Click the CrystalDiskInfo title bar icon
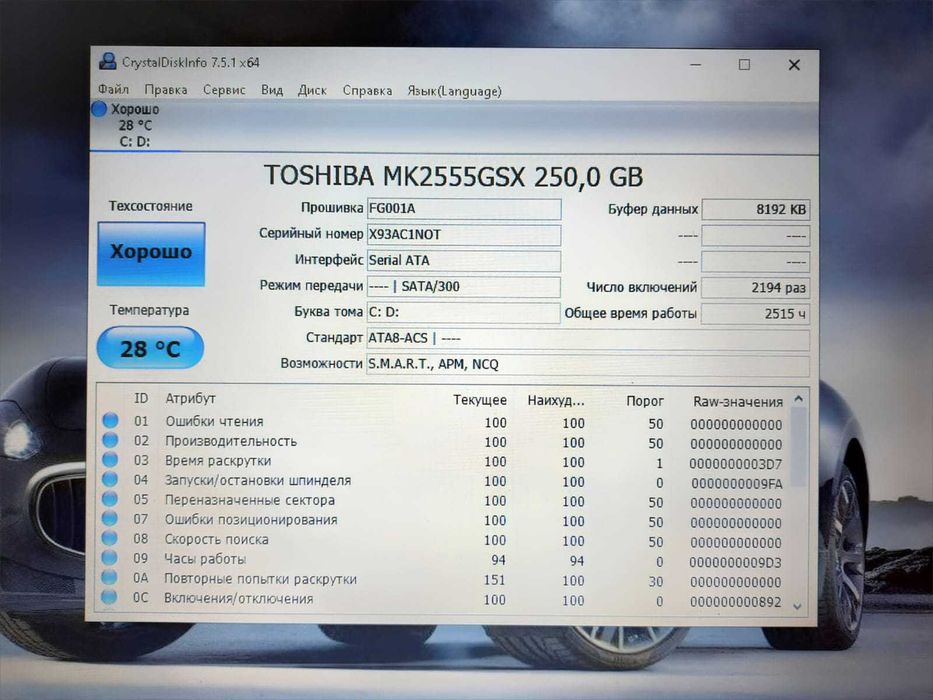Image resolution: width=933 pixels, height=700 pixels. [108, 61]
